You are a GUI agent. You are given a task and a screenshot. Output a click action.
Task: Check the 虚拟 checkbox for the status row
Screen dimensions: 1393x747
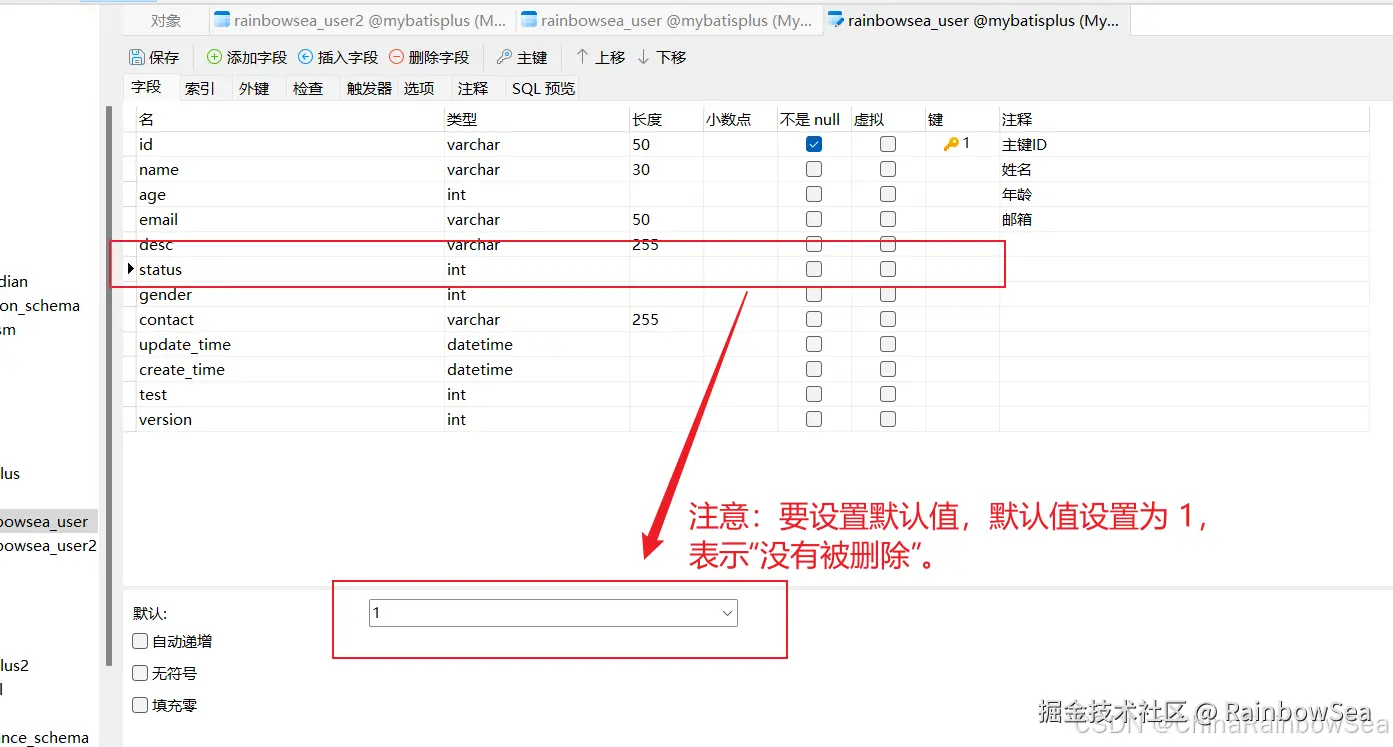click(x=887, y=268)
